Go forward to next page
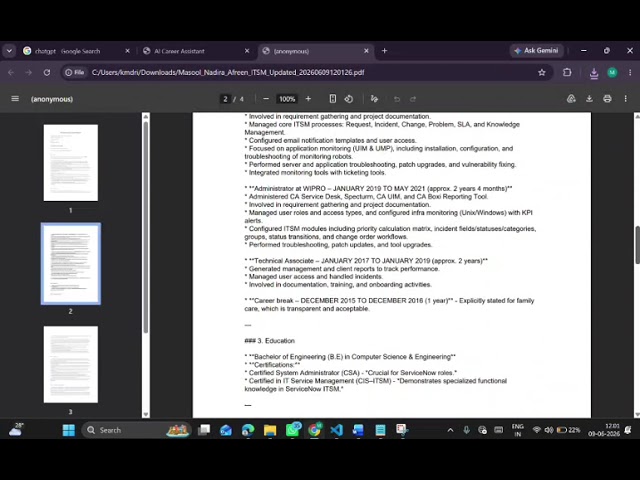Image resolution: width=640 pixels, height=480 pixels. [x=29, y=73]
